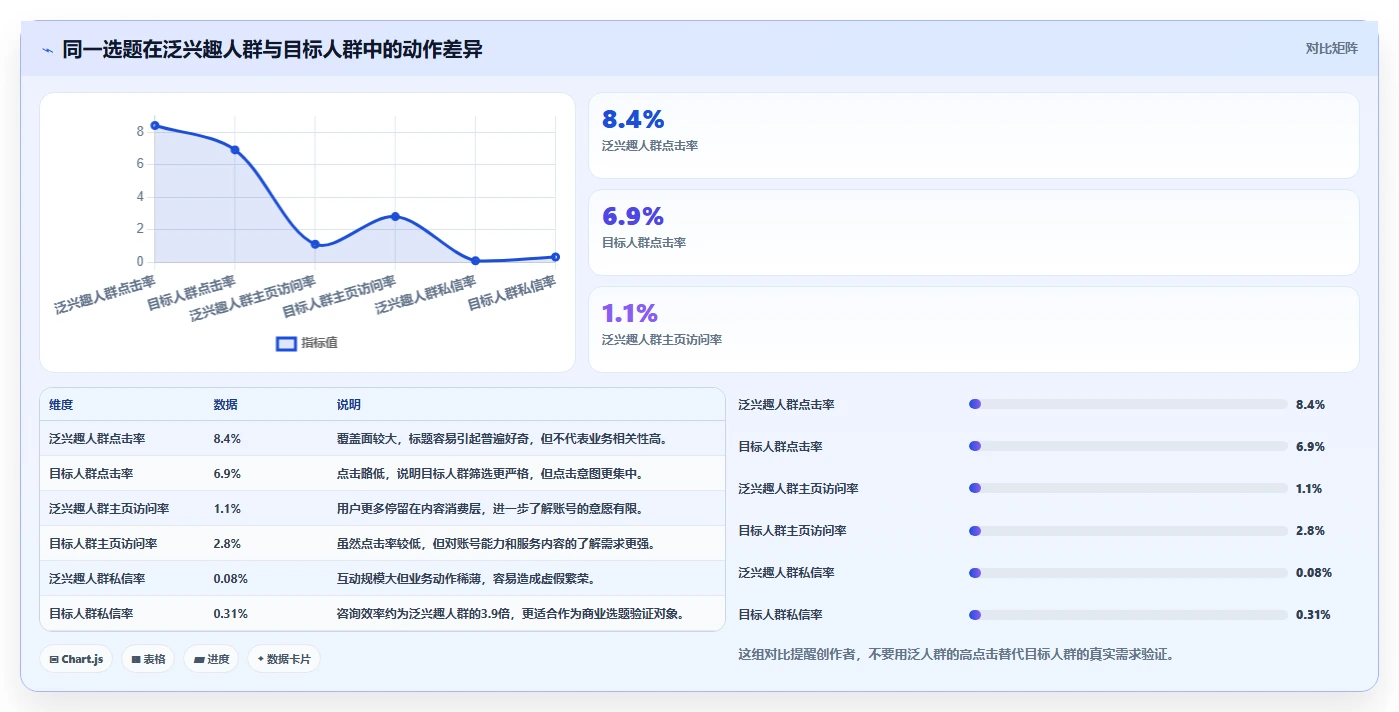Click table cell 2.8% in 目标人群主页访问率 row

click(x=227, y=543)
